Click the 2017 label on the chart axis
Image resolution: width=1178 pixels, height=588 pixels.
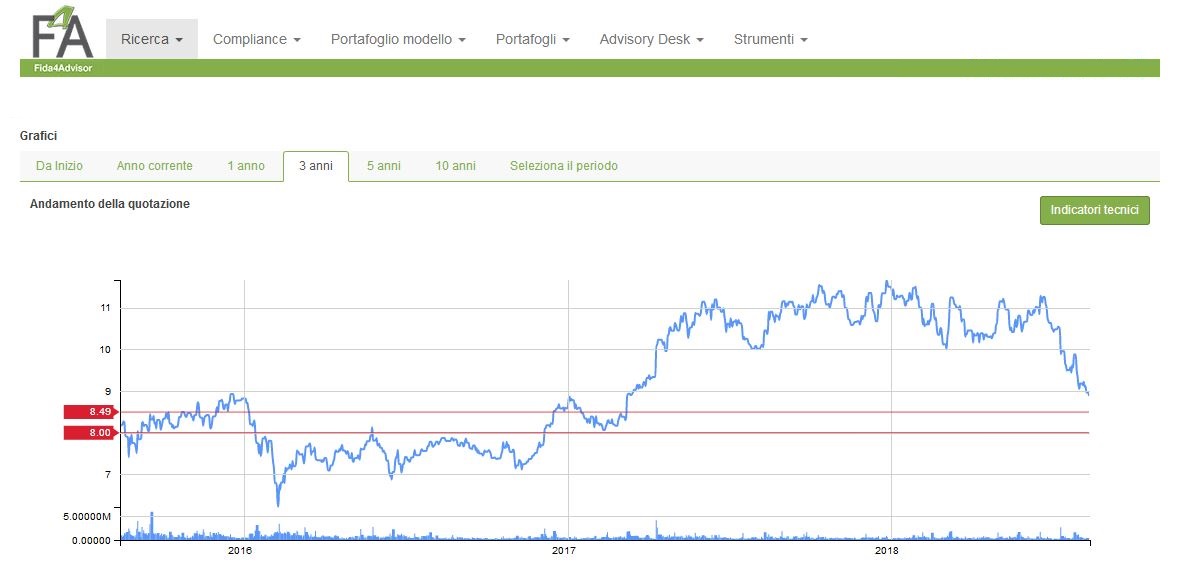pyautogui.click(x=564, y=550)
